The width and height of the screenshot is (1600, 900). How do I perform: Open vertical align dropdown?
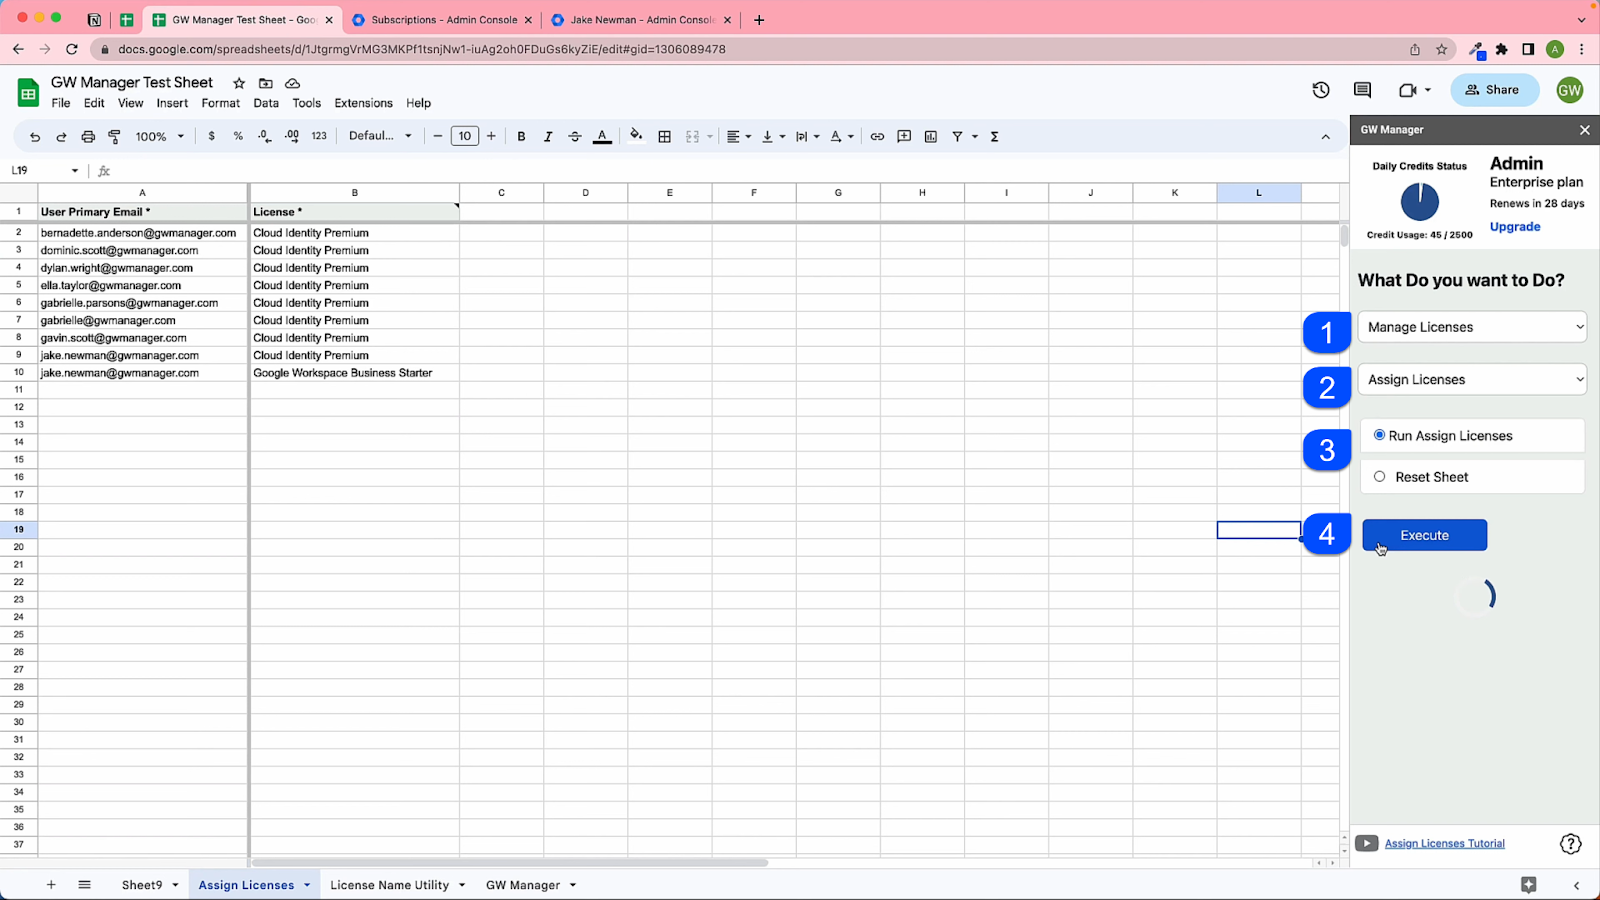[x=773, y=136]
